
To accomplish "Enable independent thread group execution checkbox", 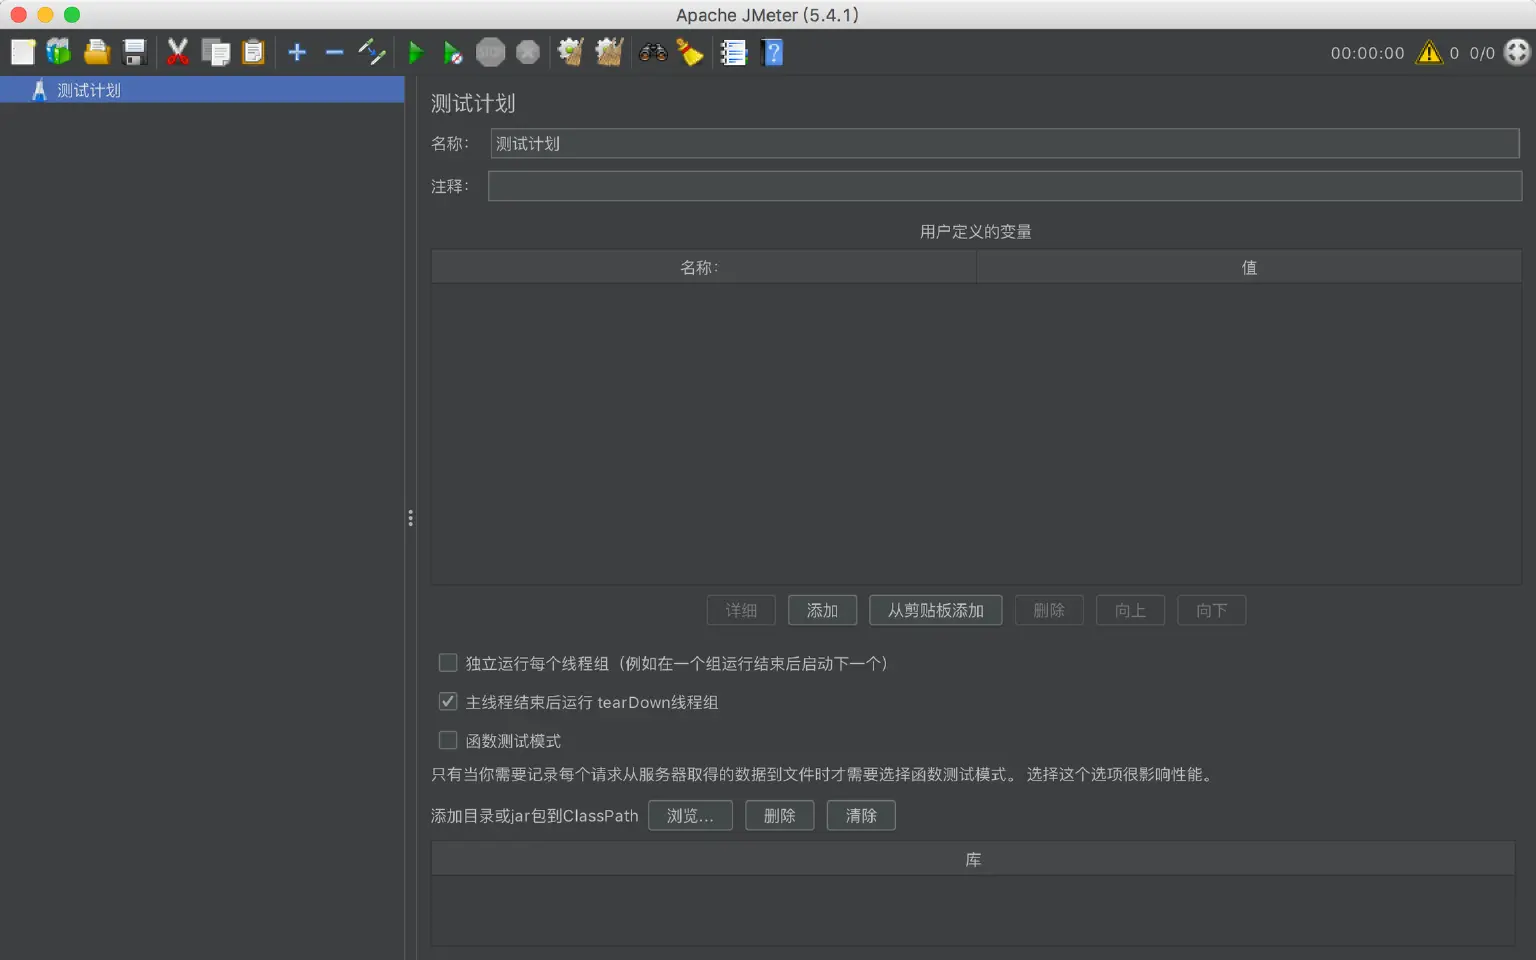I will 448,662.
